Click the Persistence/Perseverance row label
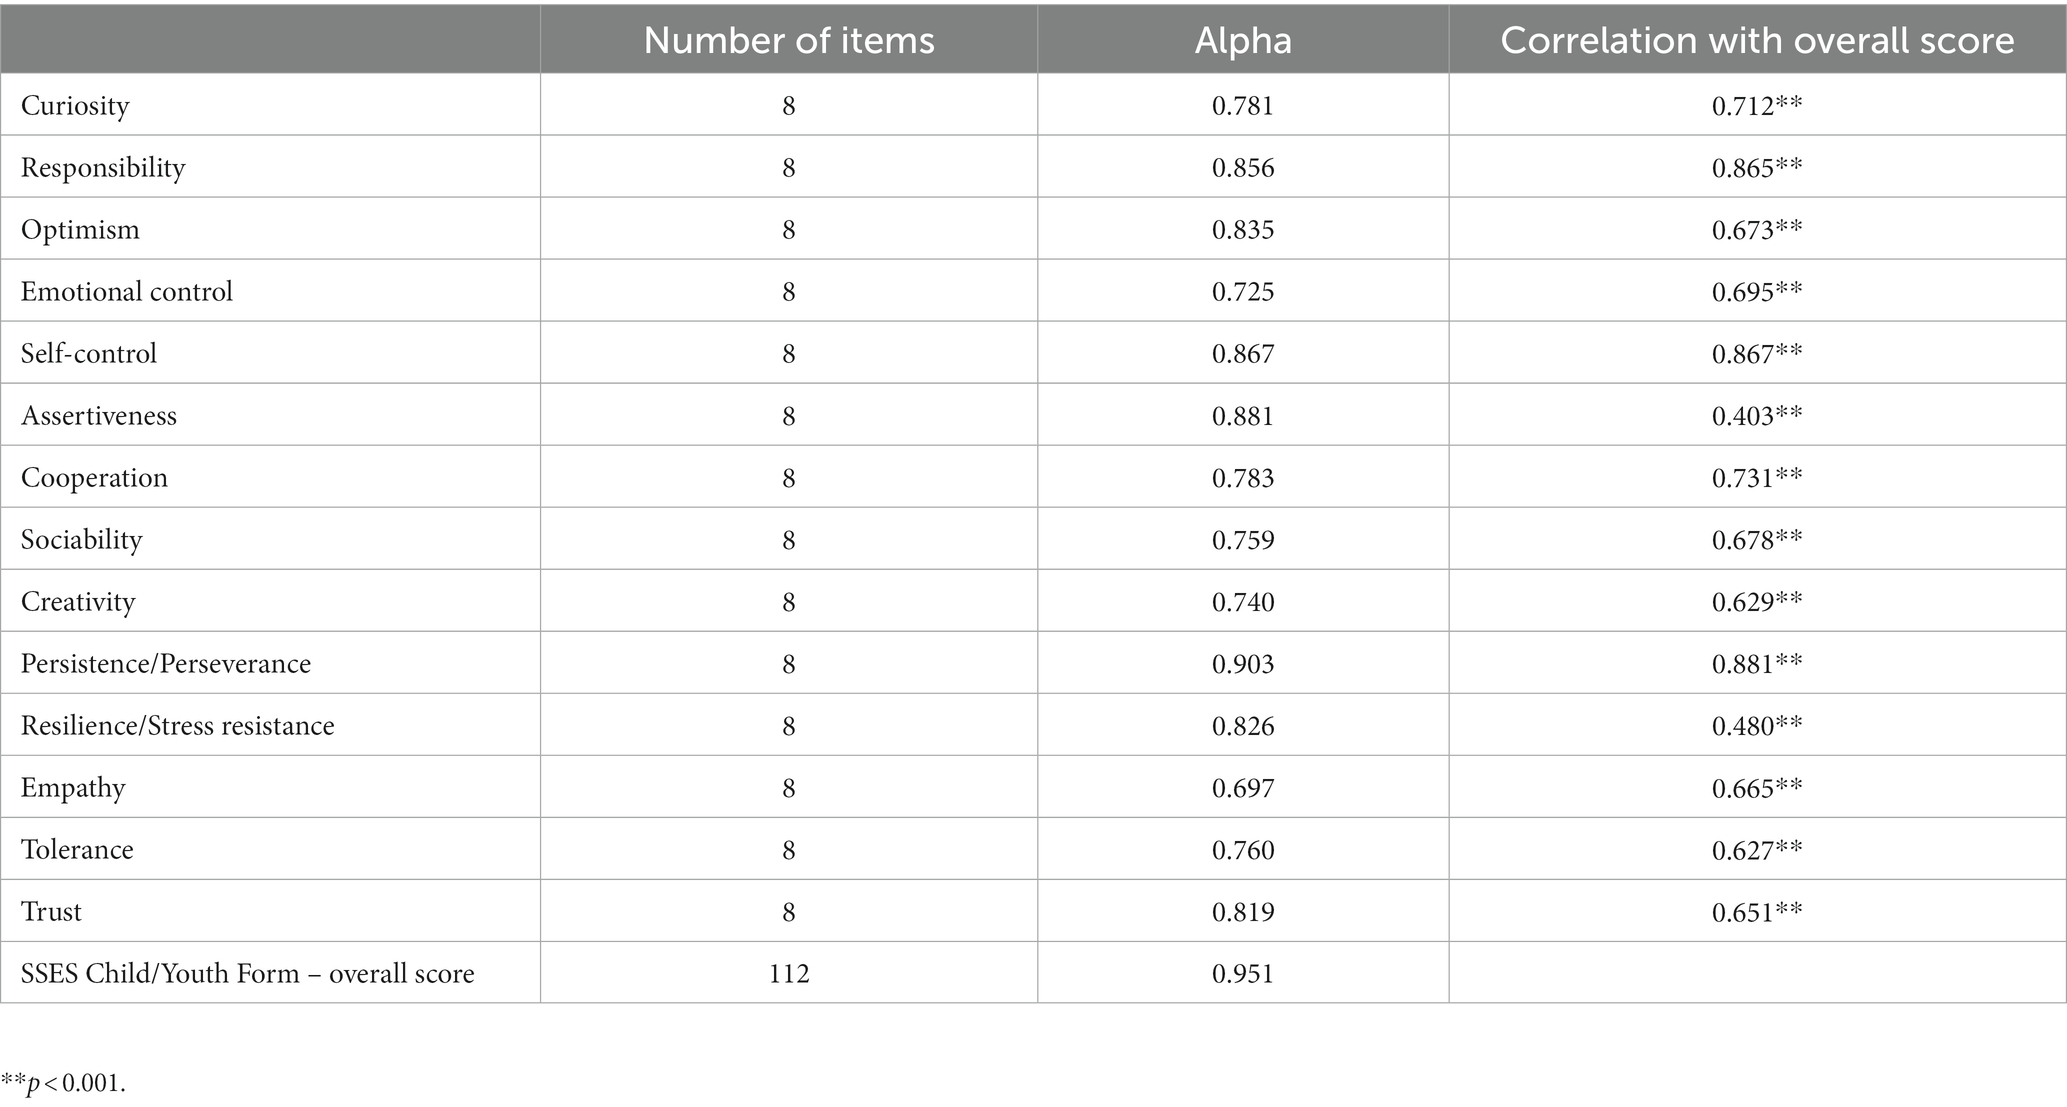 166,664
